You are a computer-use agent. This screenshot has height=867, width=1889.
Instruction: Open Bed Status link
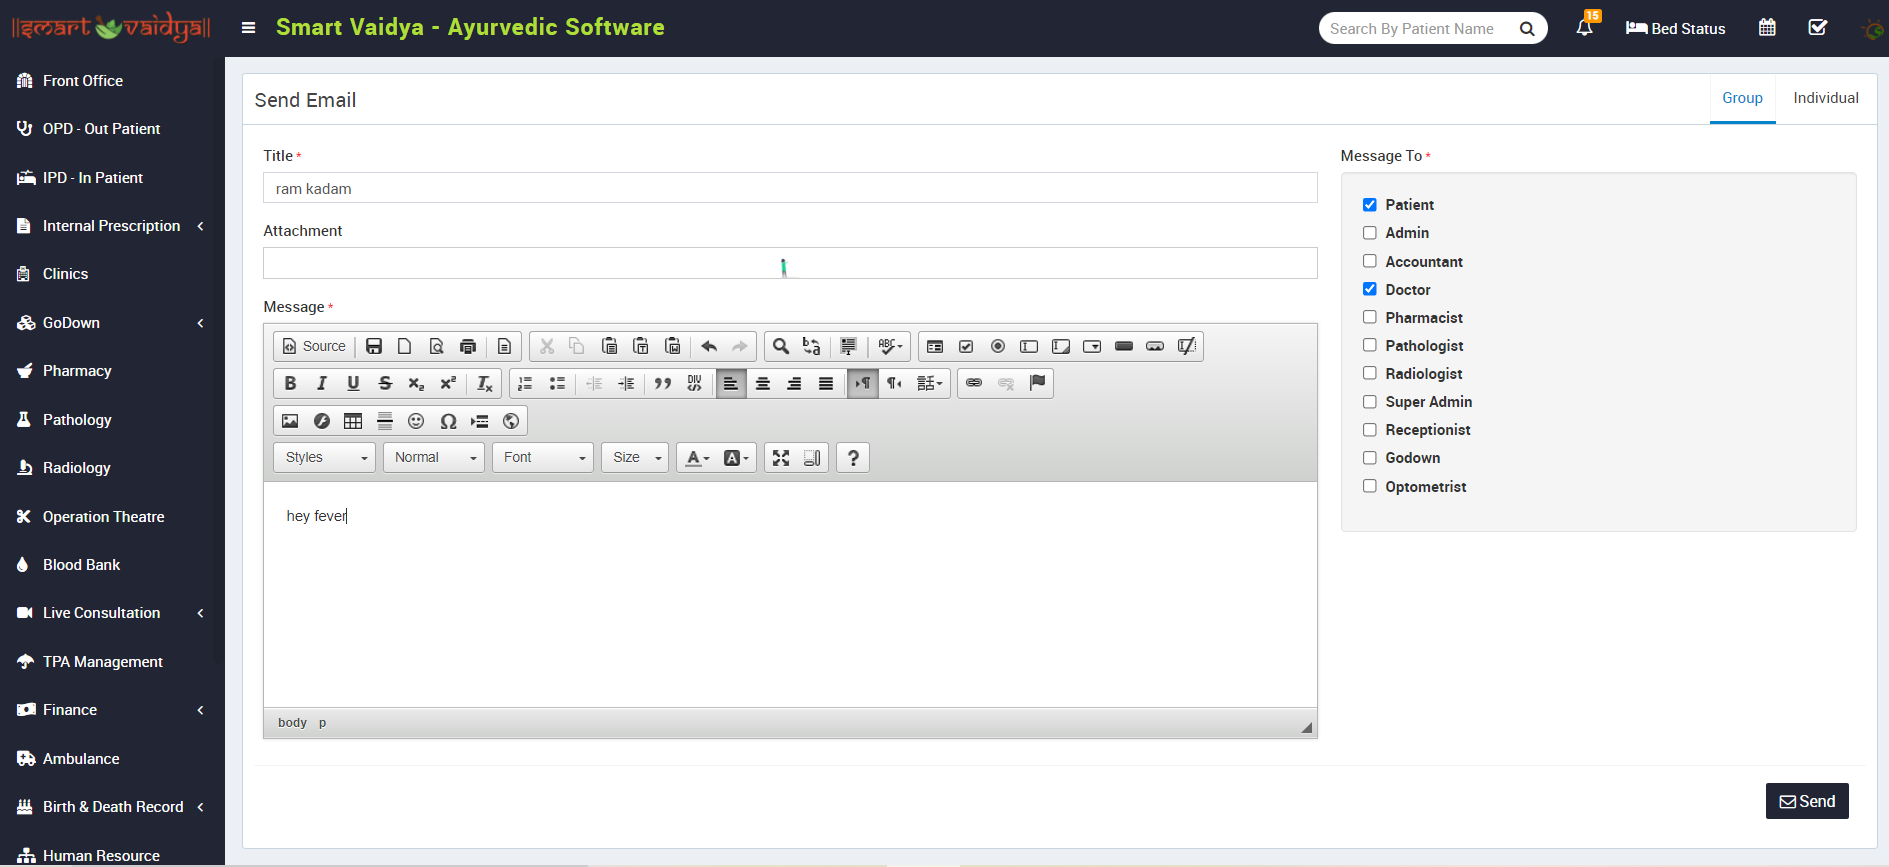click(x=1676, y=28)
